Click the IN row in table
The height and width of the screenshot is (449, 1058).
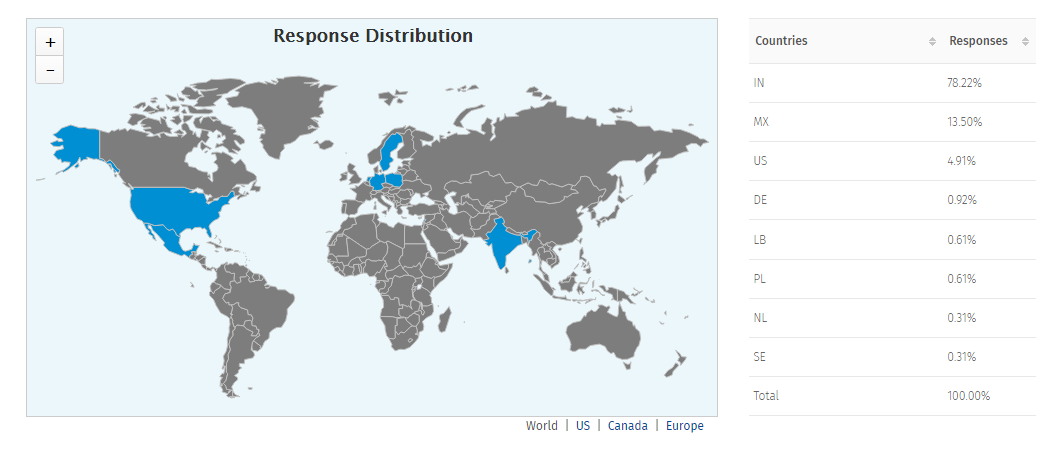click(892, 83)
